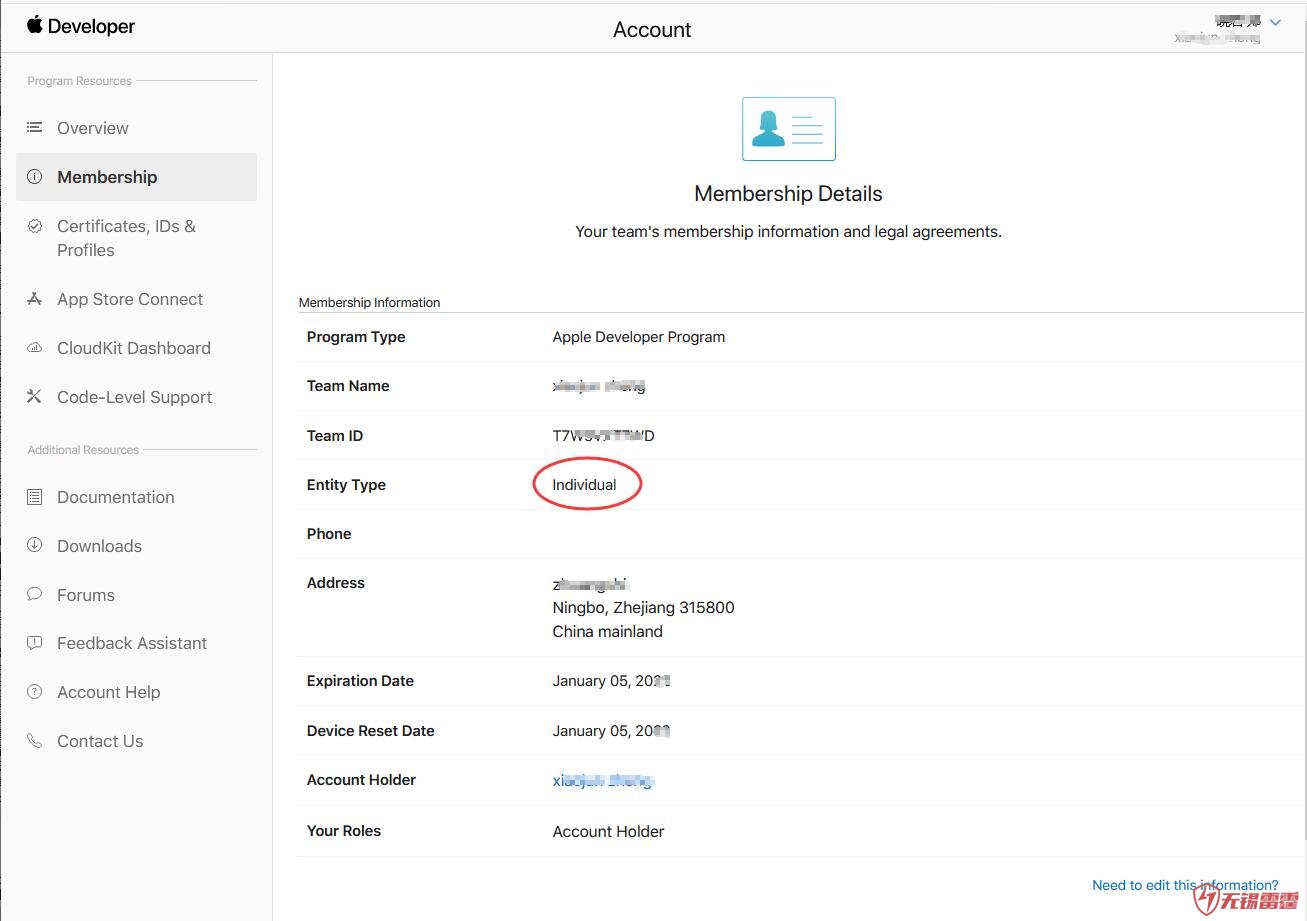Open the Contact Us page
Viewport: 1307px width, 921px height.
100,741
